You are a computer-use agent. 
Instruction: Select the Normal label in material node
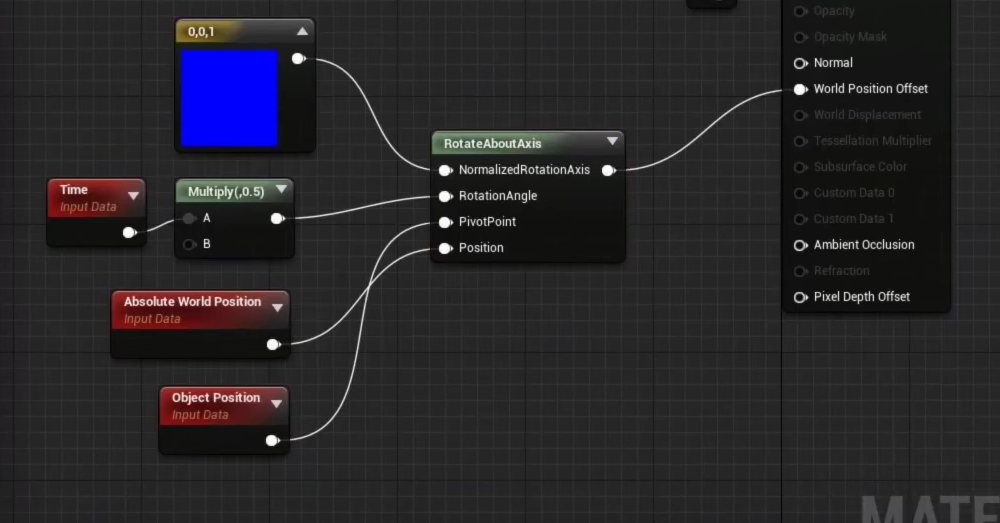pos(833,63)
